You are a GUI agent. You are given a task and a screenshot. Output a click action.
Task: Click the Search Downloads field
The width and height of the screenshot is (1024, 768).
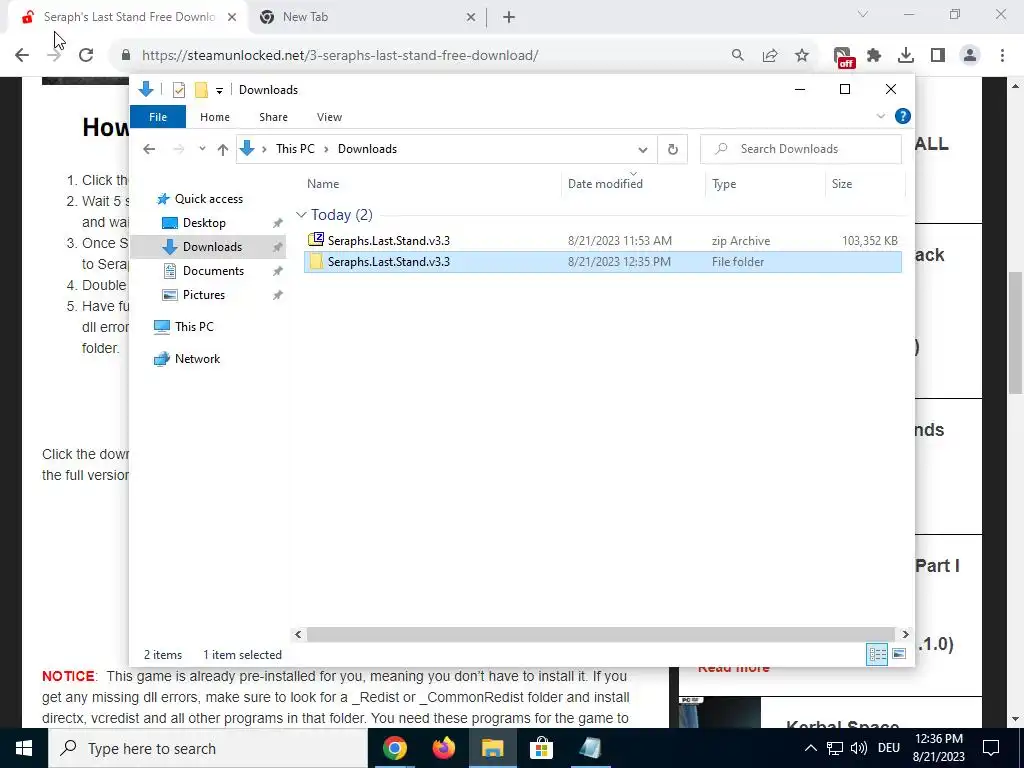(x=801, y=149)
